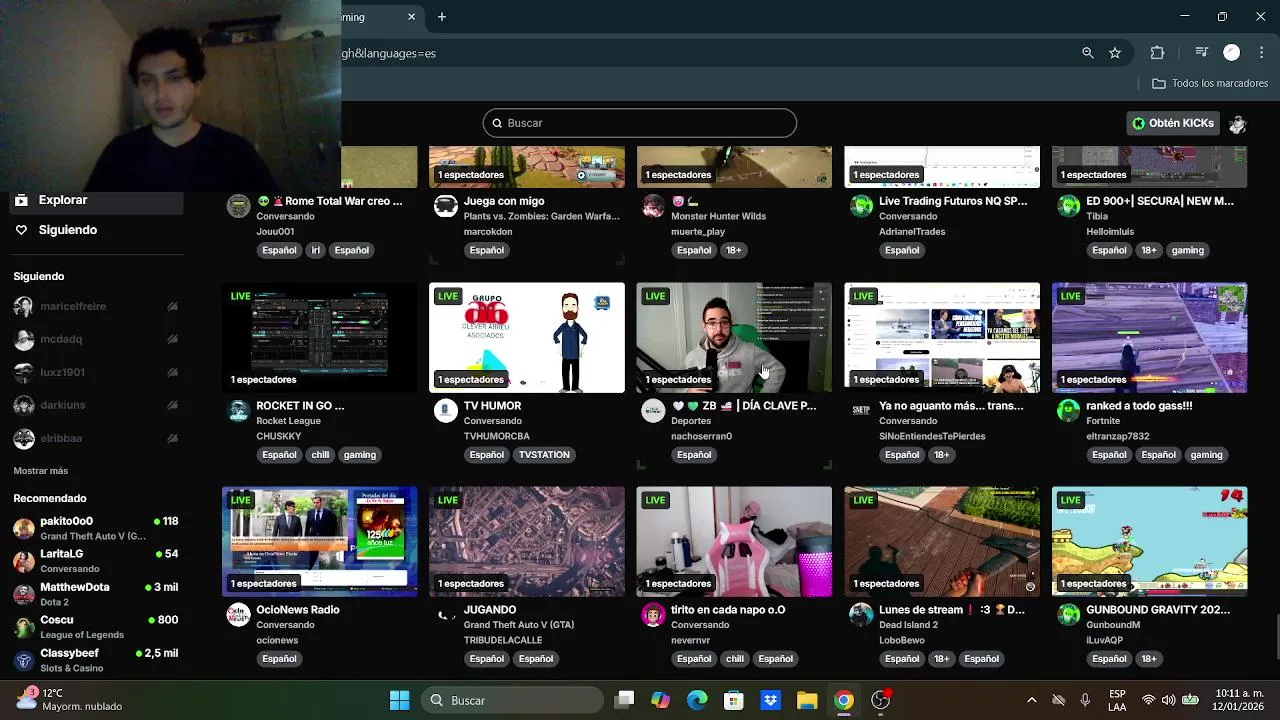Click TVHUMORCBA channel avatar icon

point(446,411)
